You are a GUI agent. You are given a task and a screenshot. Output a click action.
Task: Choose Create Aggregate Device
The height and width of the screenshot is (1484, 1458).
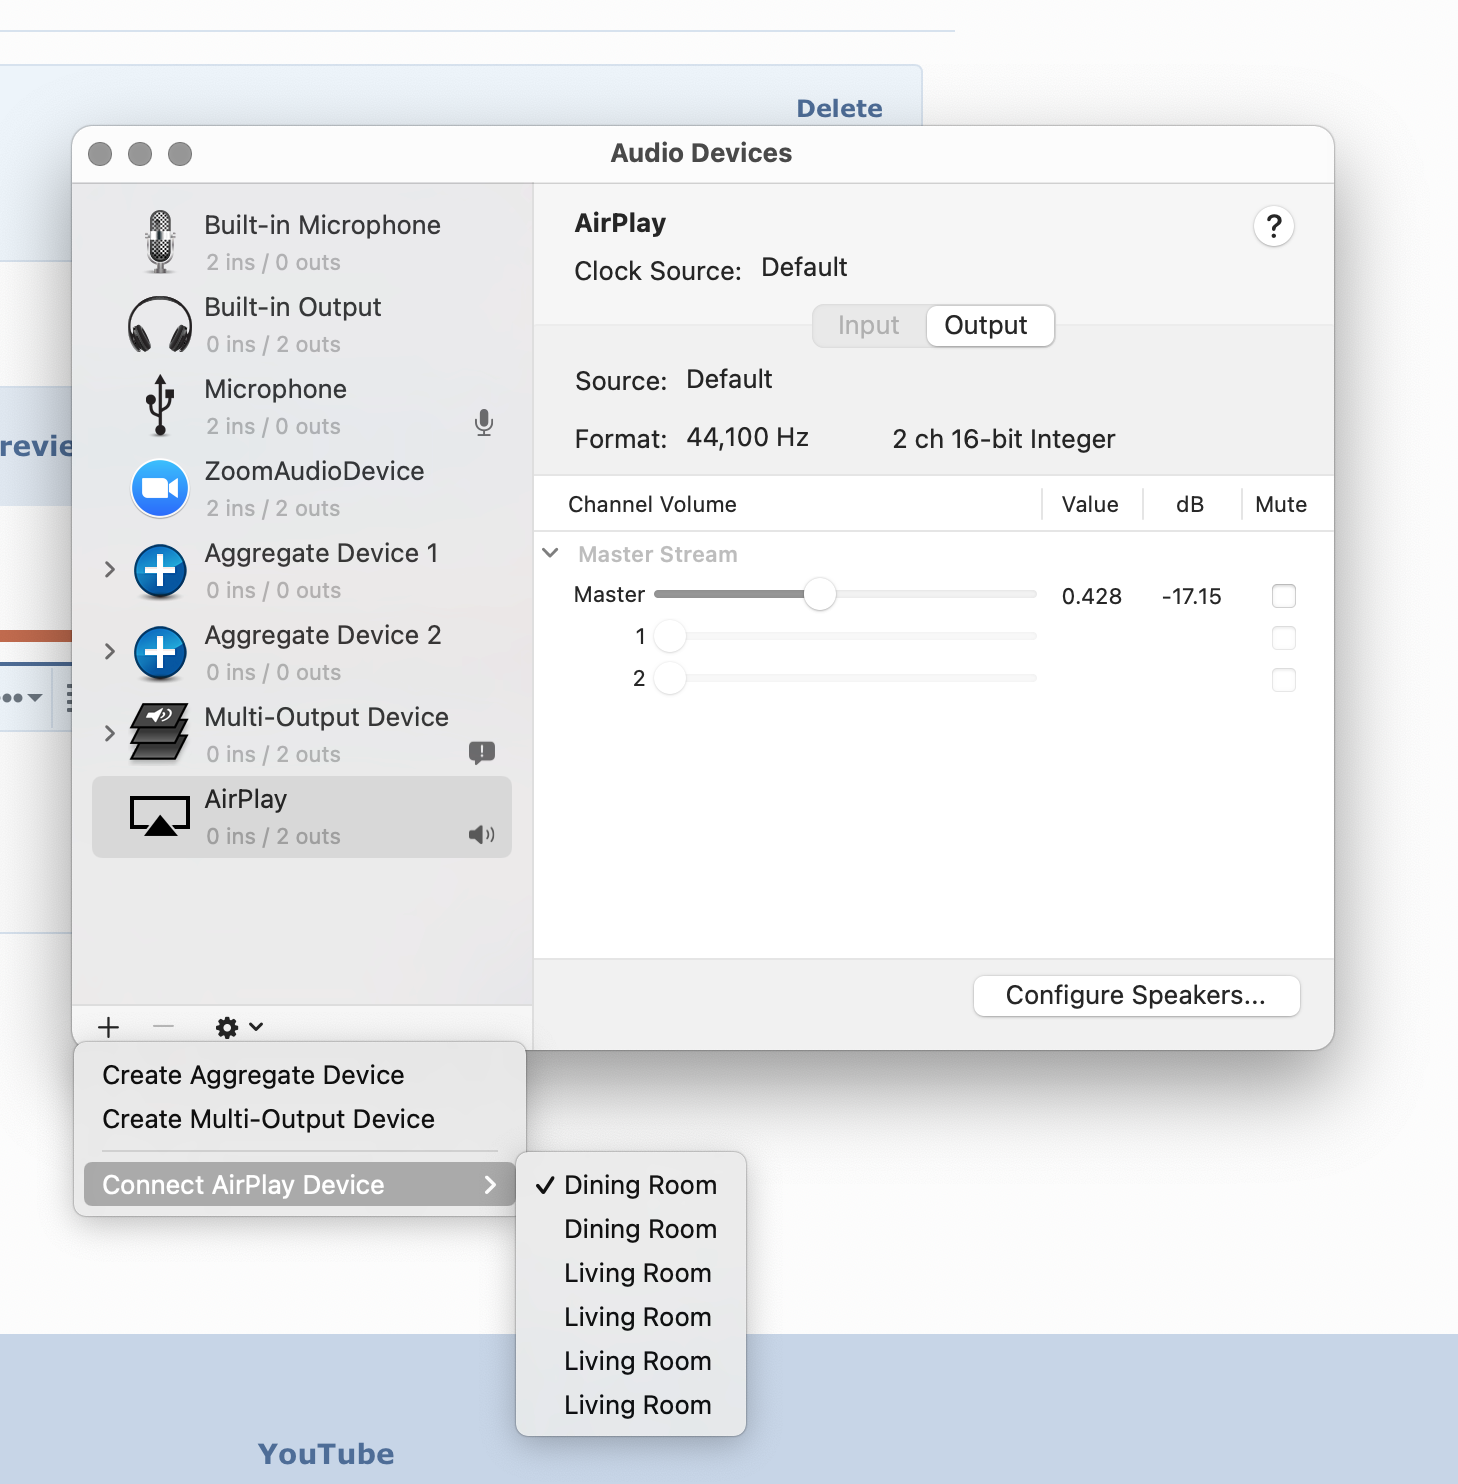tap(300, 1075)
